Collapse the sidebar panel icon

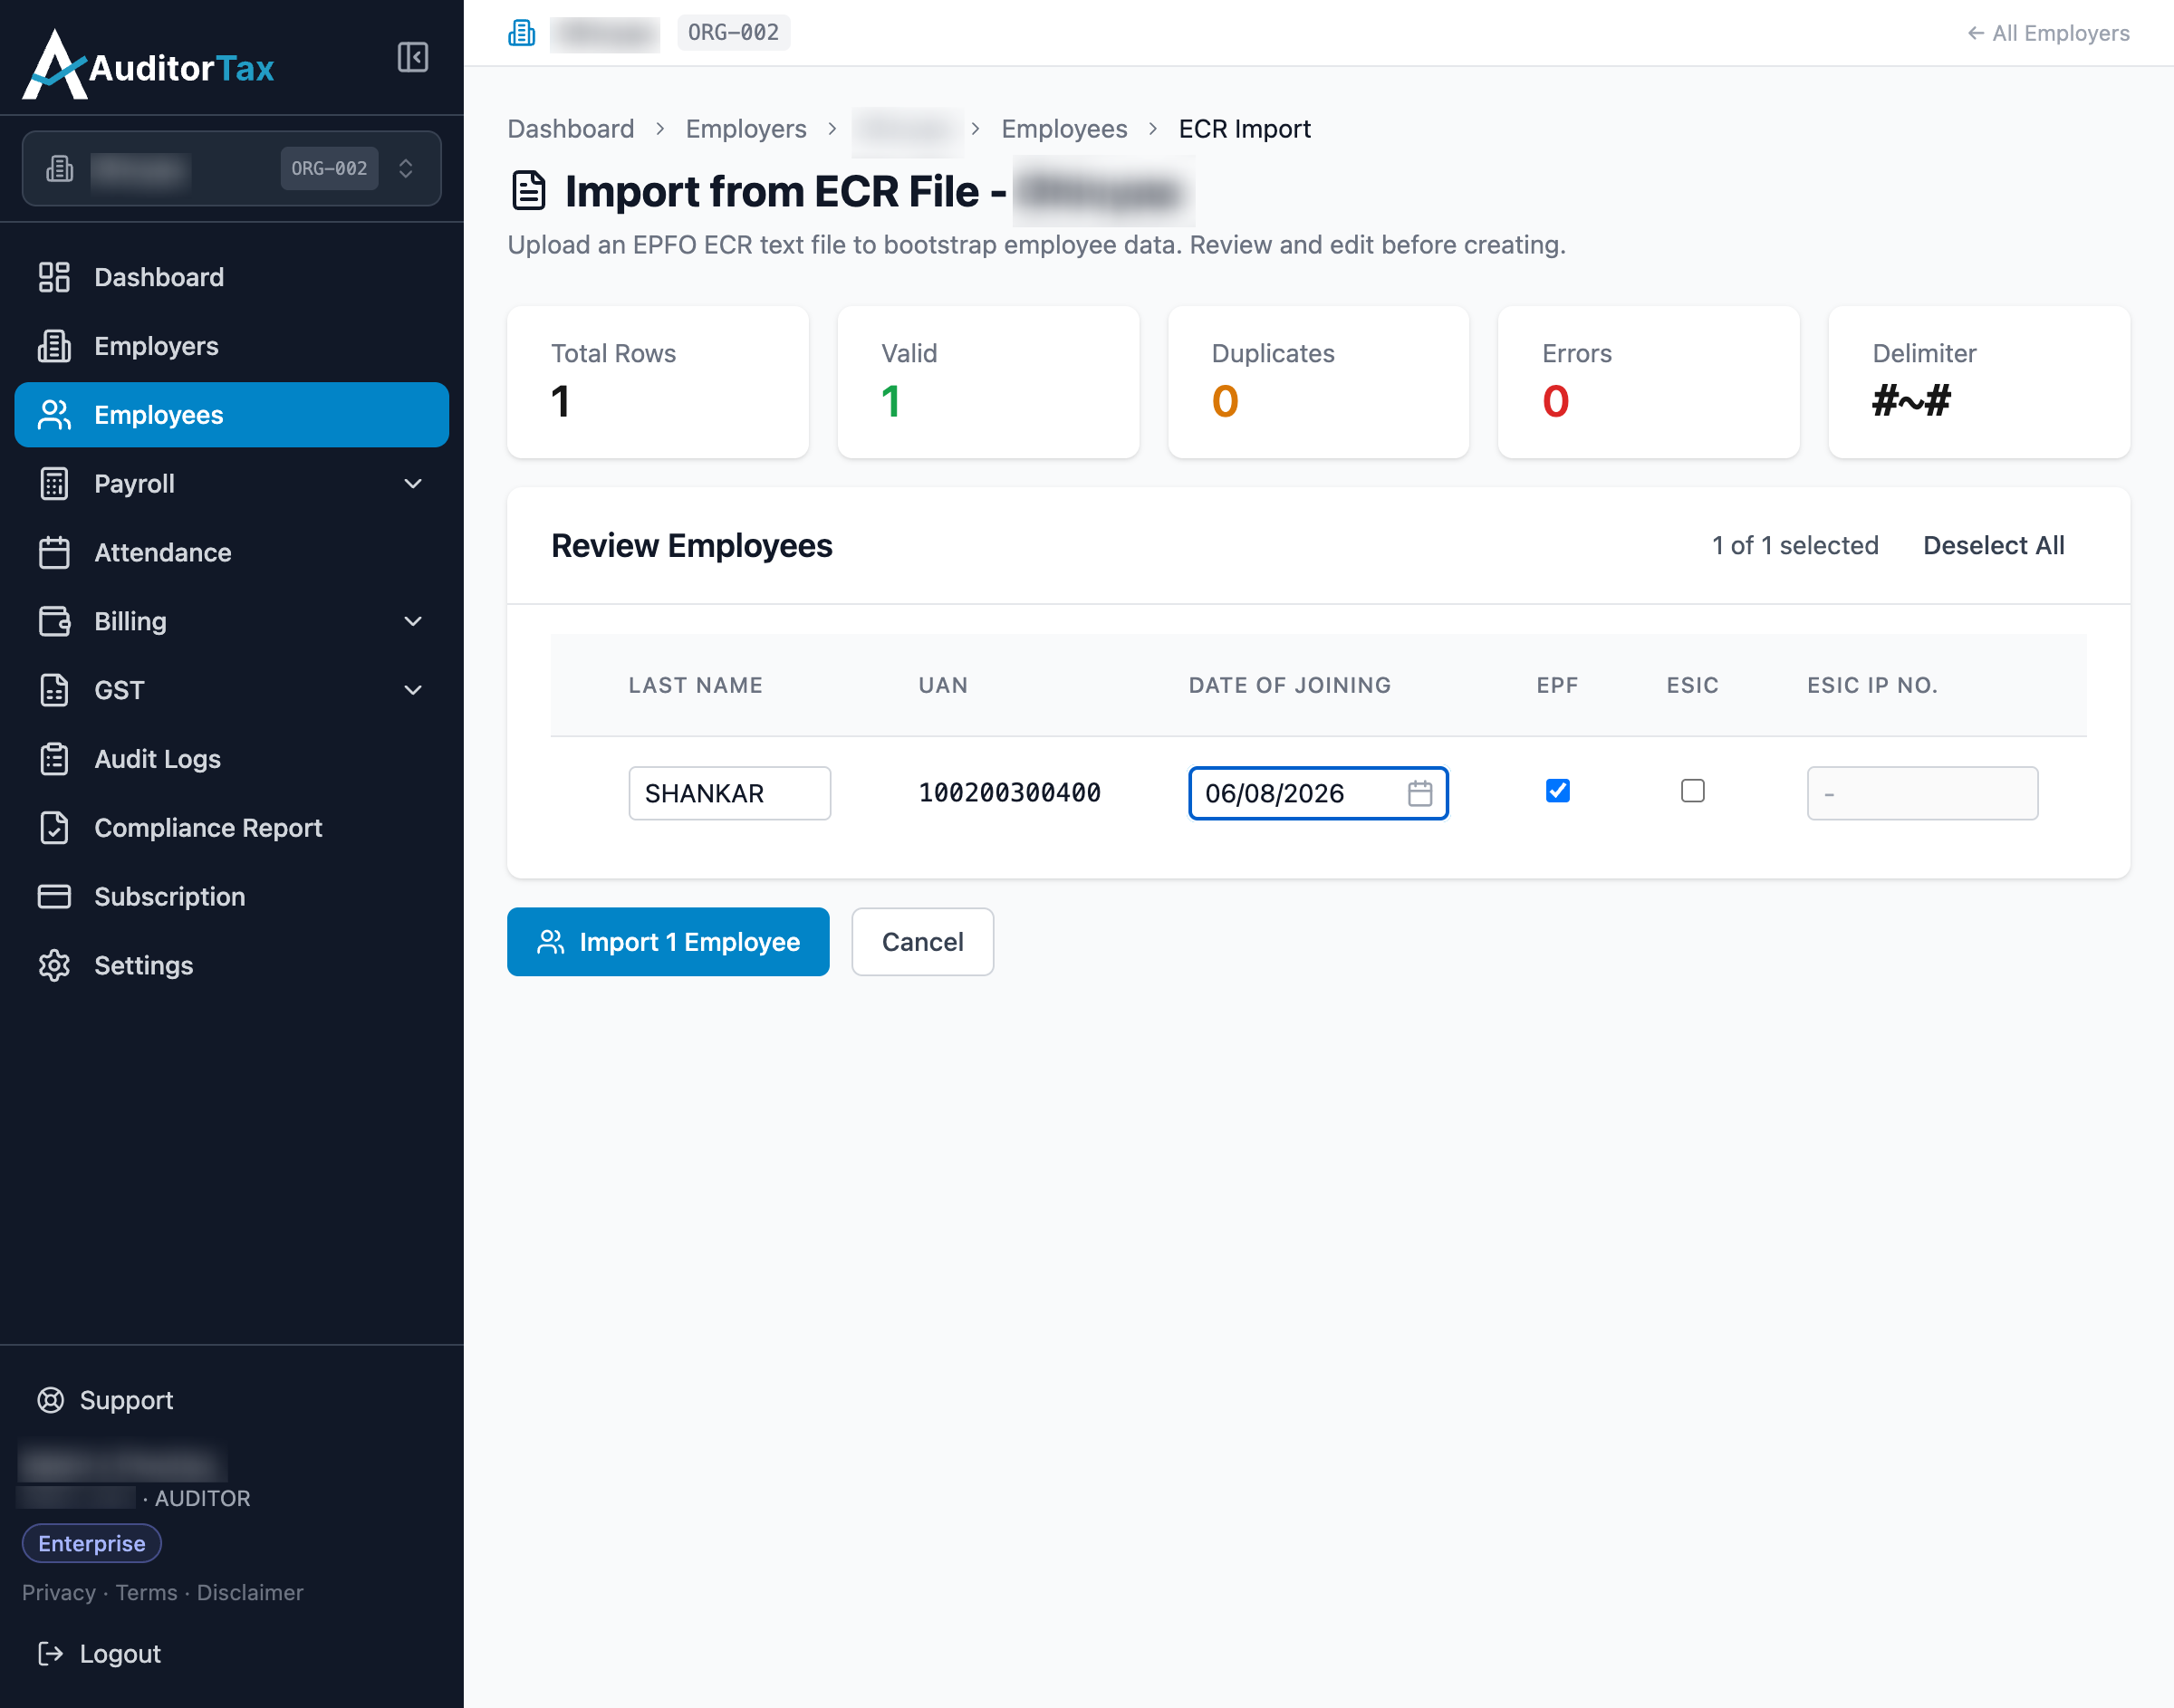pos(412,57)
